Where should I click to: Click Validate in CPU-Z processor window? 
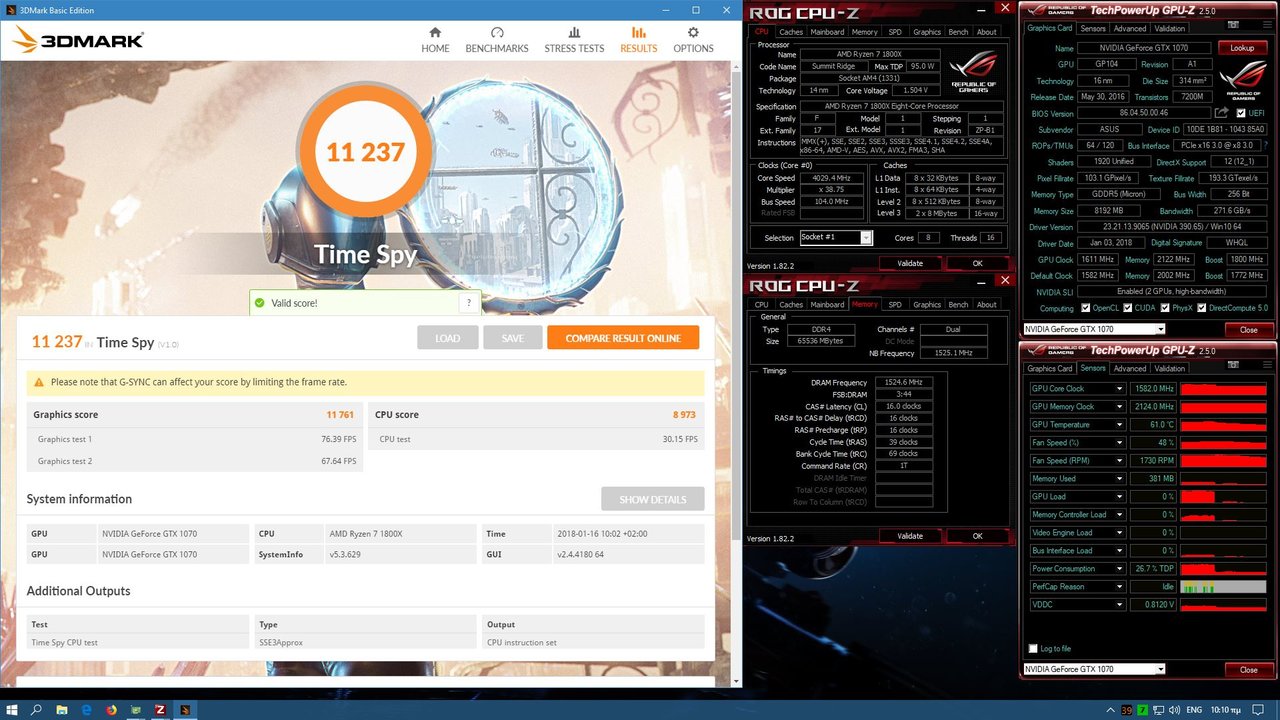coord(910,263)
